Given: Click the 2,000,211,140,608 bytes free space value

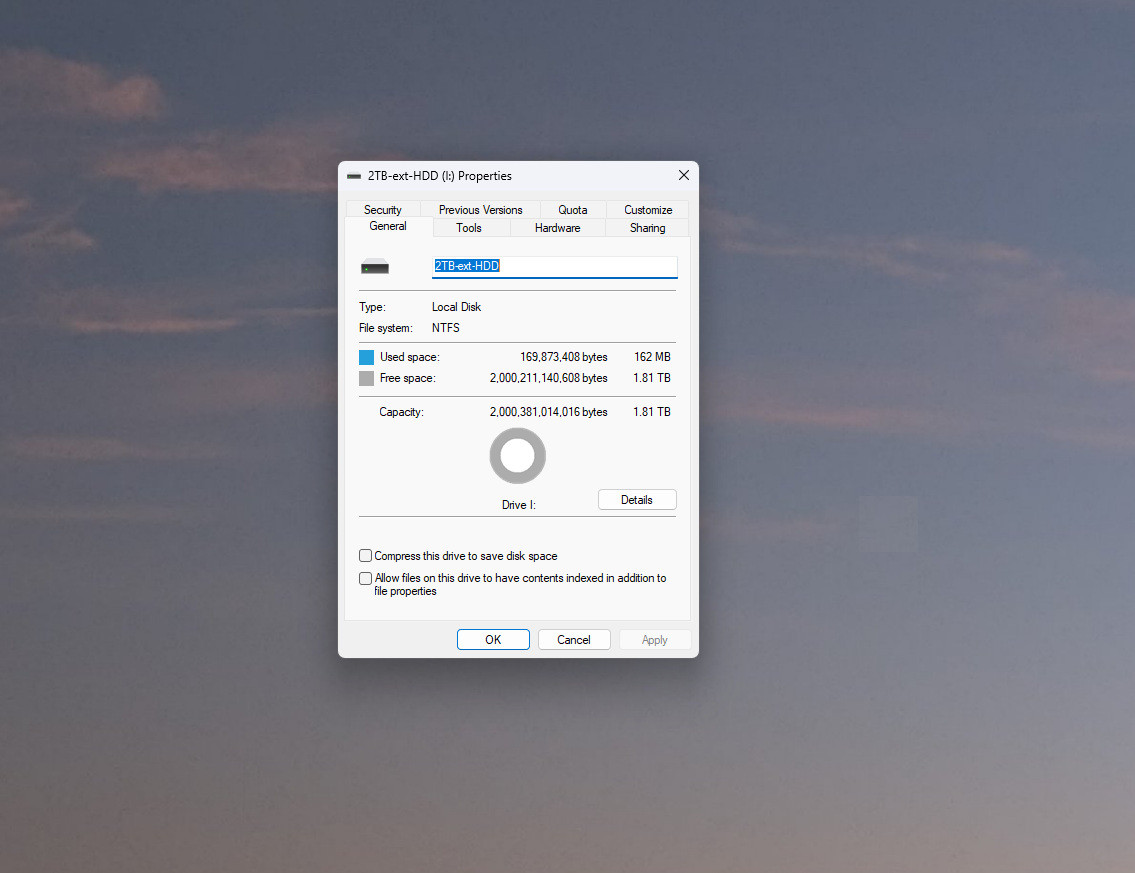Looking at the screenshot, I should point(548,378).
